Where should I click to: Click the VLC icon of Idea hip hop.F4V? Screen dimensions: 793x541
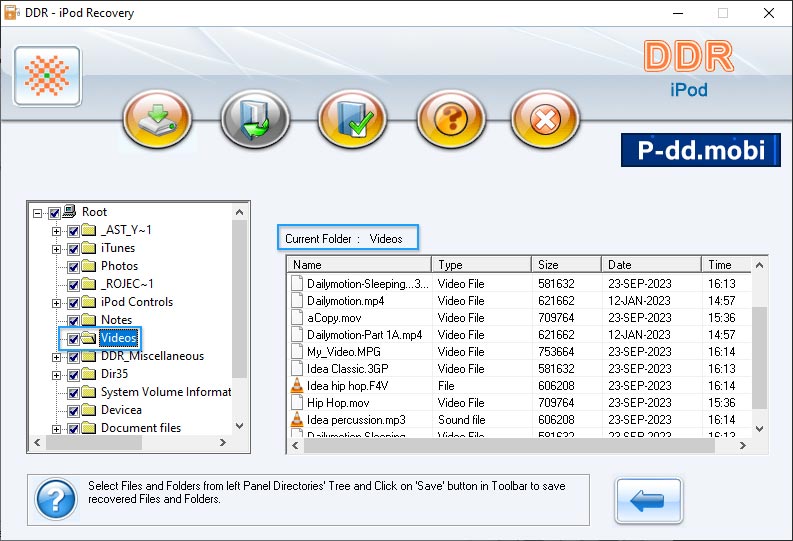(x=297, y=386)
